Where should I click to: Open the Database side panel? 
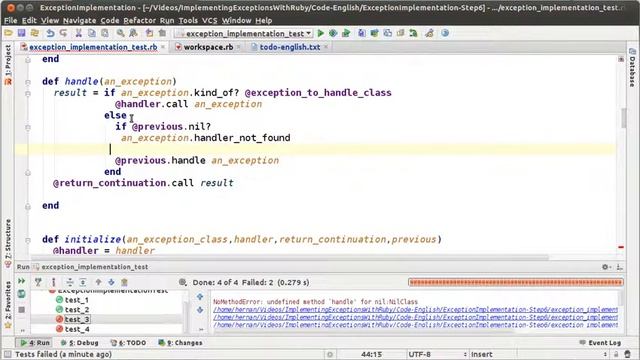pyautogui.click(x=632, y=67)
